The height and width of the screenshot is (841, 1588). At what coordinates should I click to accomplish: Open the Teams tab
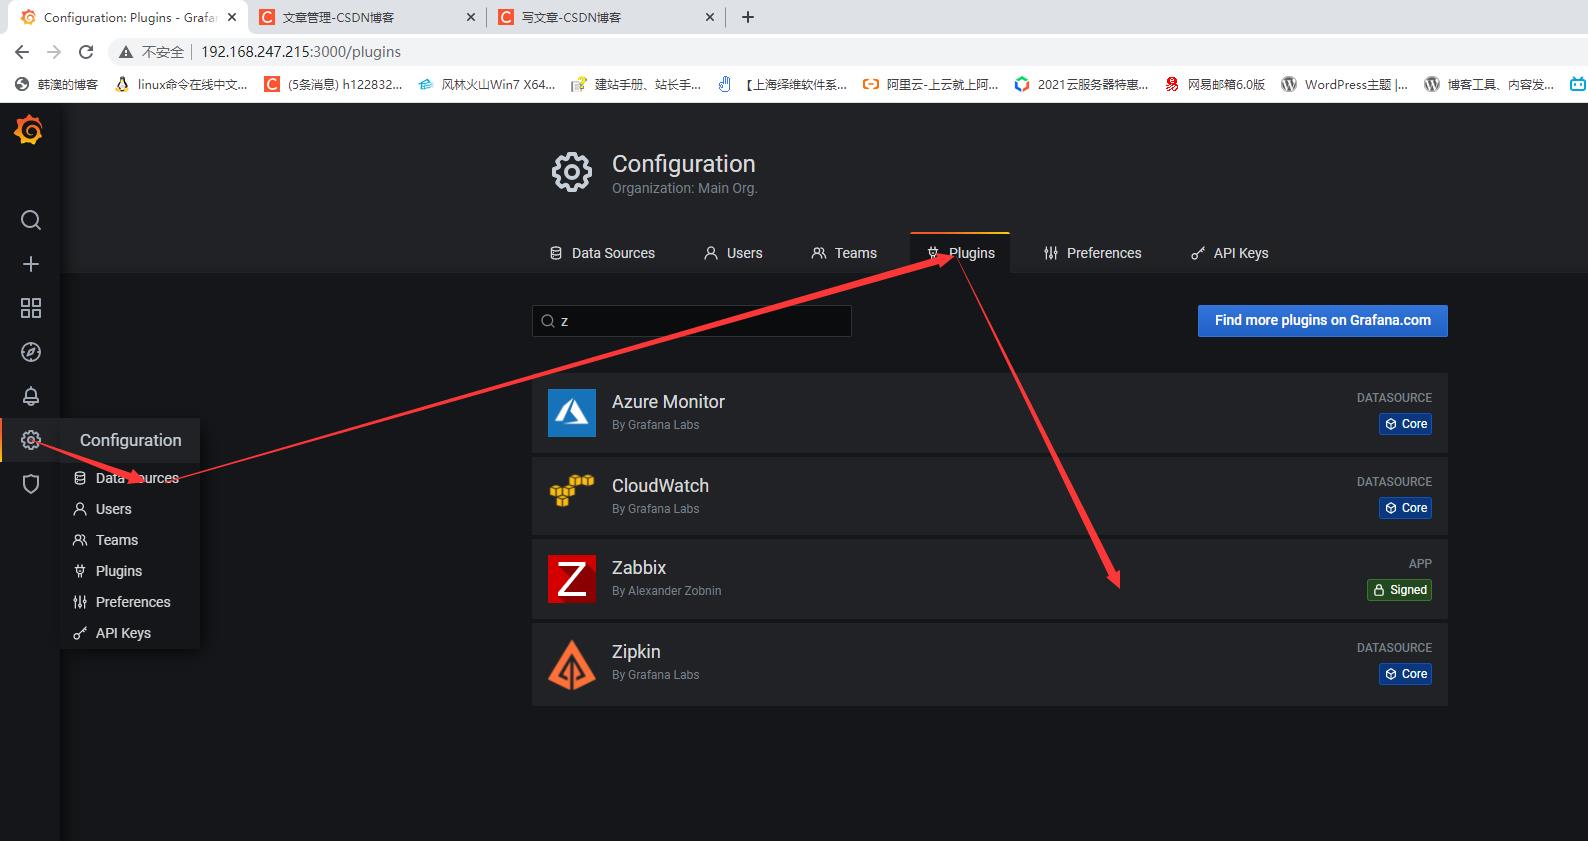tap(844, 253)
